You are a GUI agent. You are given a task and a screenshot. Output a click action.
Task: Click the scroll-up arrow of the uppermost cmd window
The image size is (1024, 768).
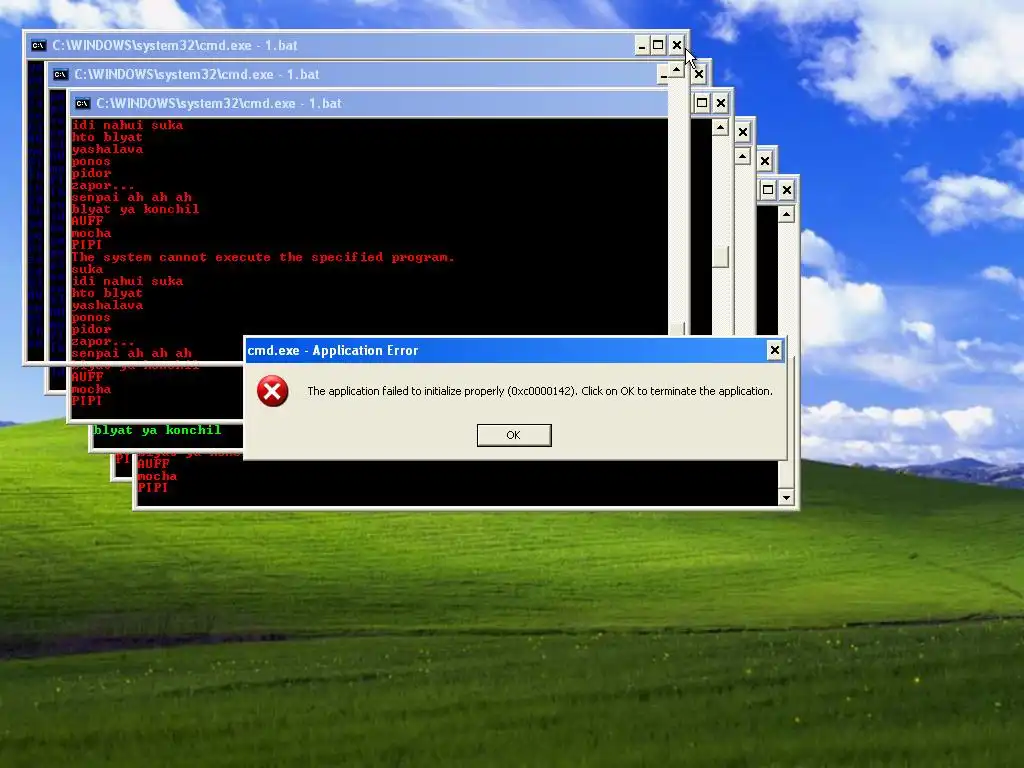click(x=676, y=69)
